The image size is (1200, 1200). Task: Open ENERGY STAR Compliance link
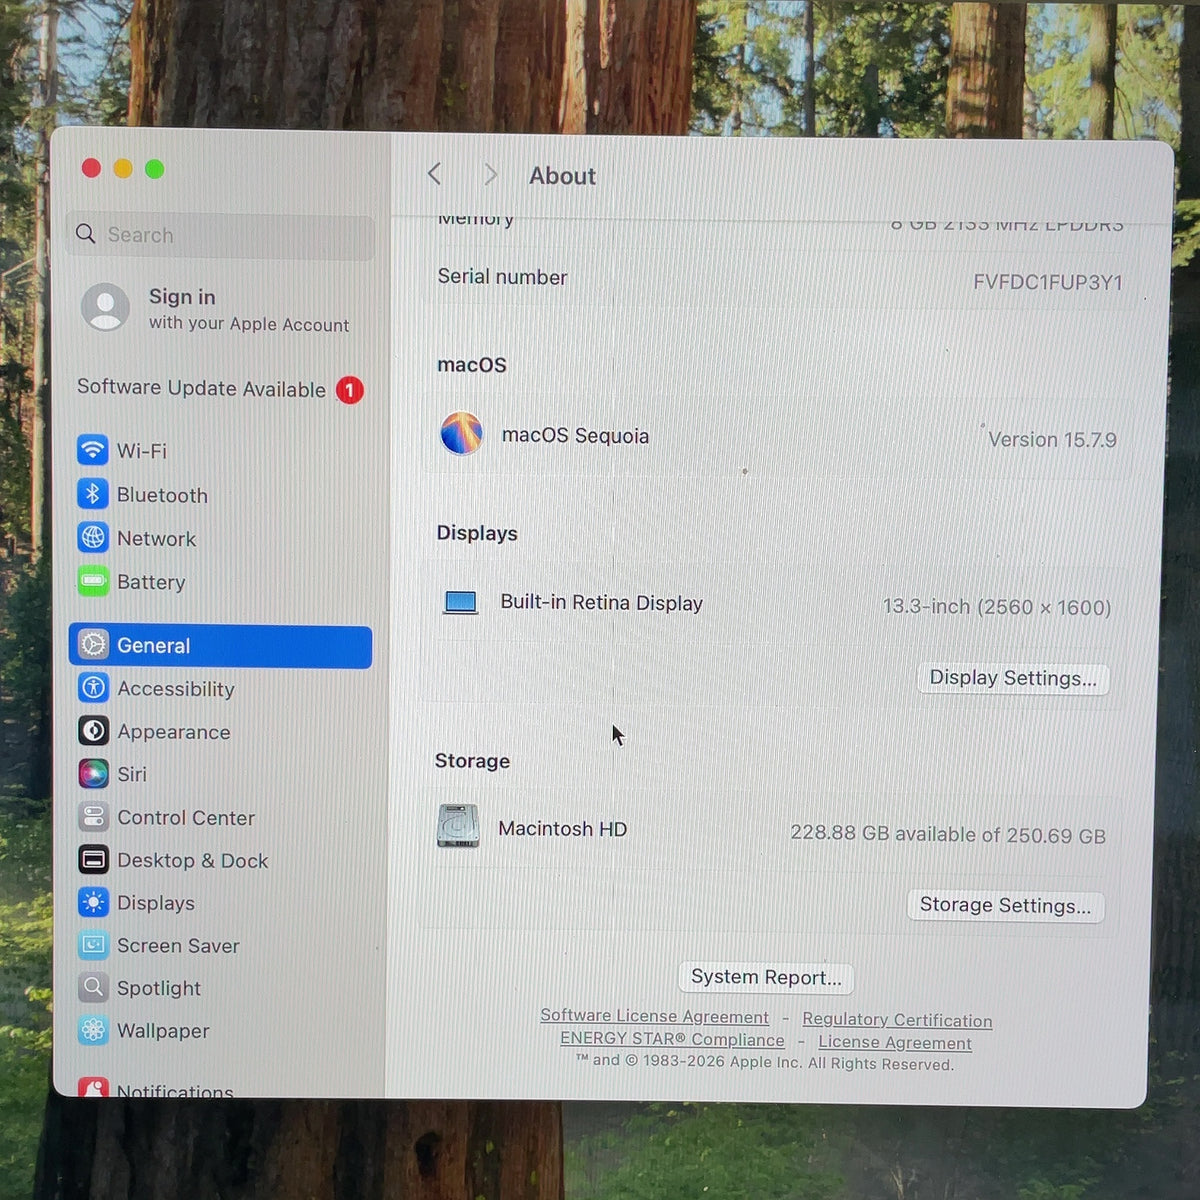[x=672, y=1039]
